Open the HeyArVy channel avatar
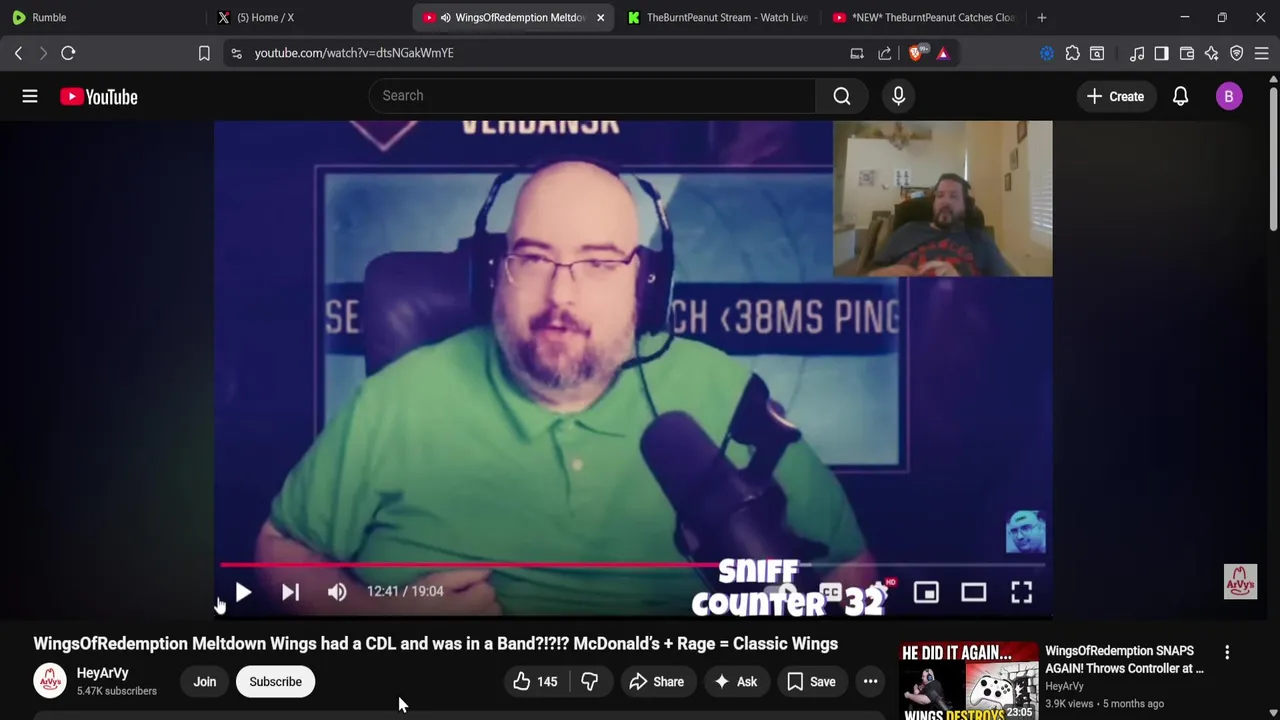 (50, 681)
